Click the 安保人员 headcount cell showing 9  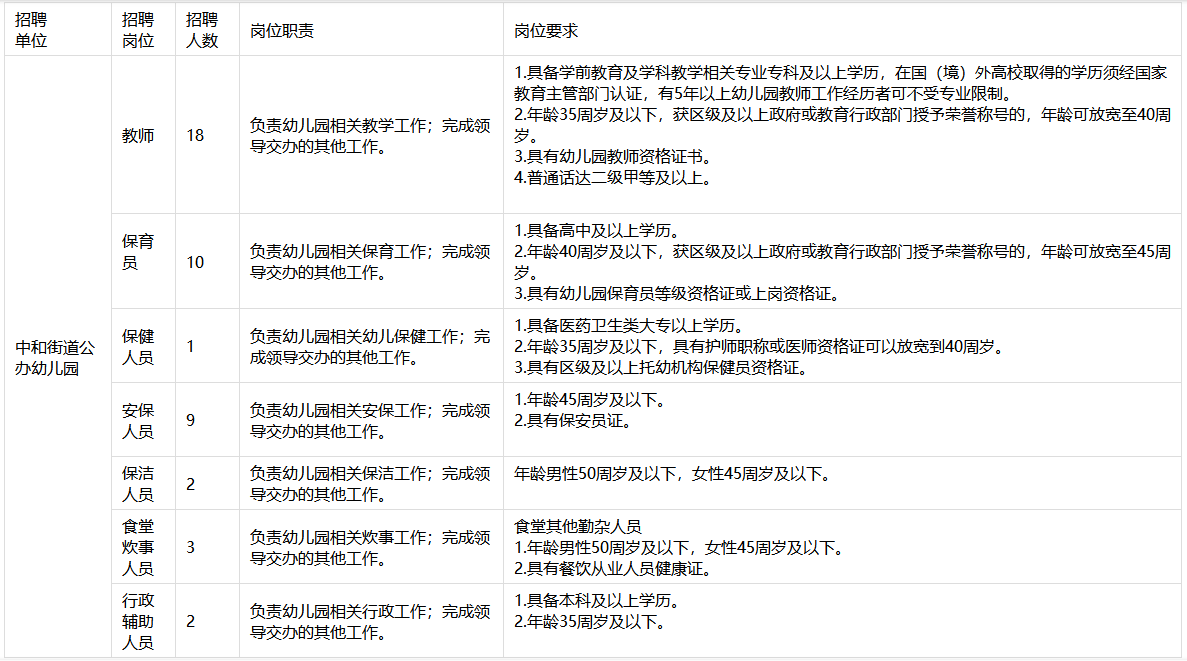(191, 420)
